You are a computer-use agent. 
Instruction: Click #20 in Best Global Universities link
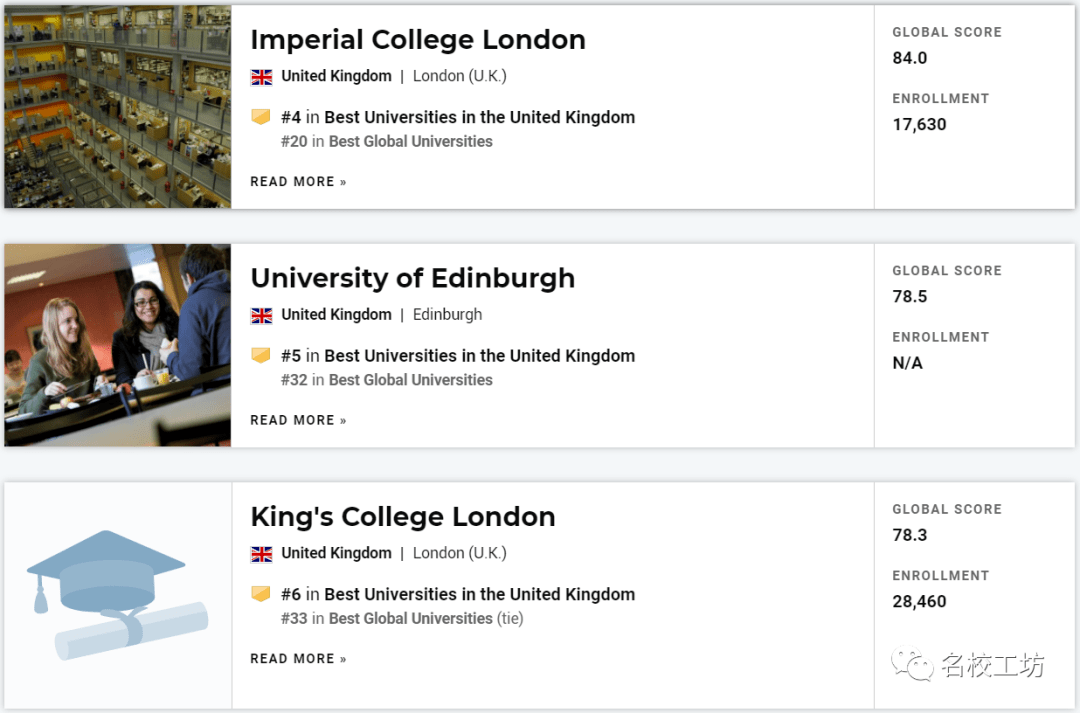pyautogui.click(x=387, y=141)
